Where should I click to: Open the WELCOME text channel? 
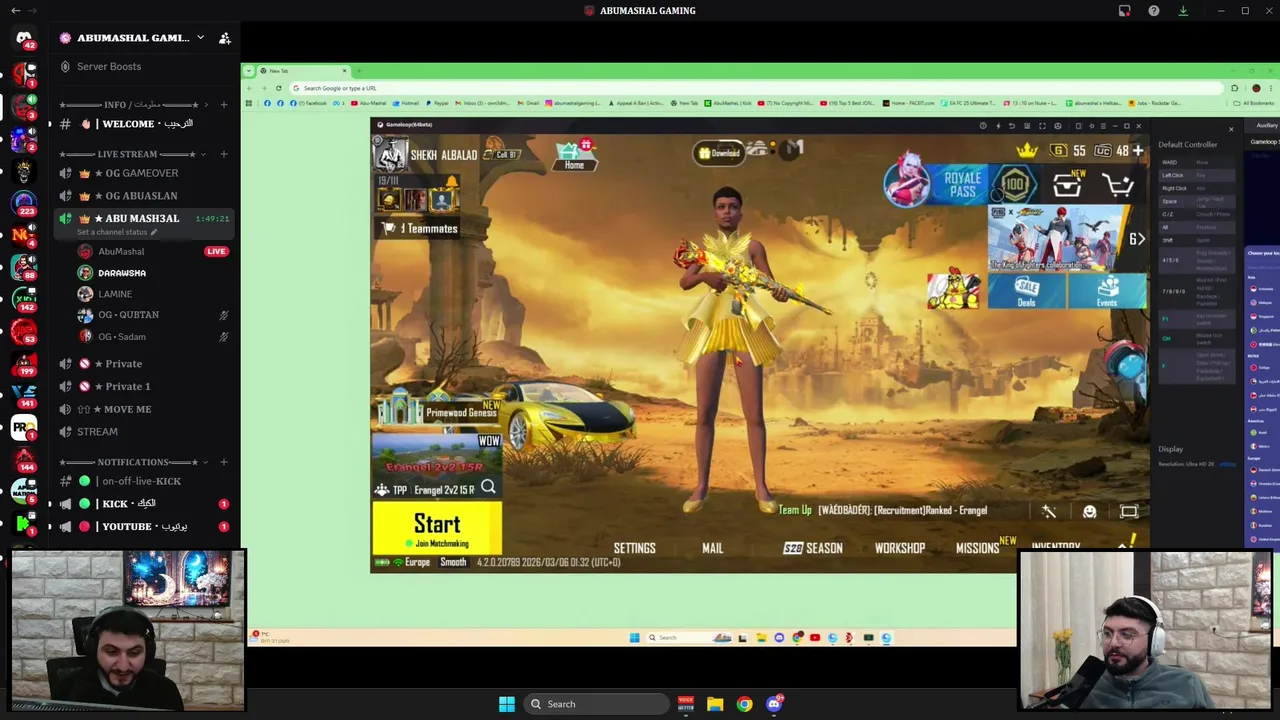click(145, 124)
